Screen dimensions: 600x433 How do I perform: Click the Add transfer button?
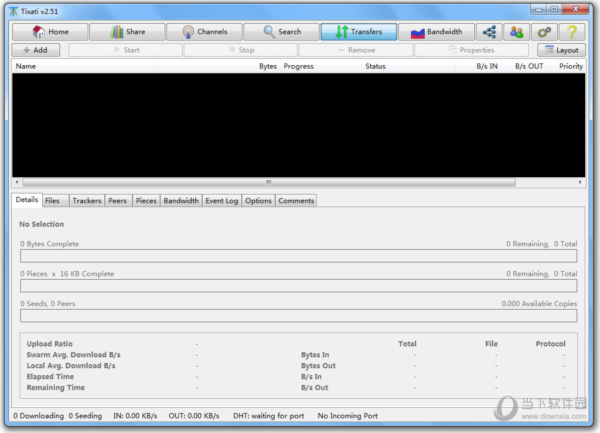click(36, 50)
